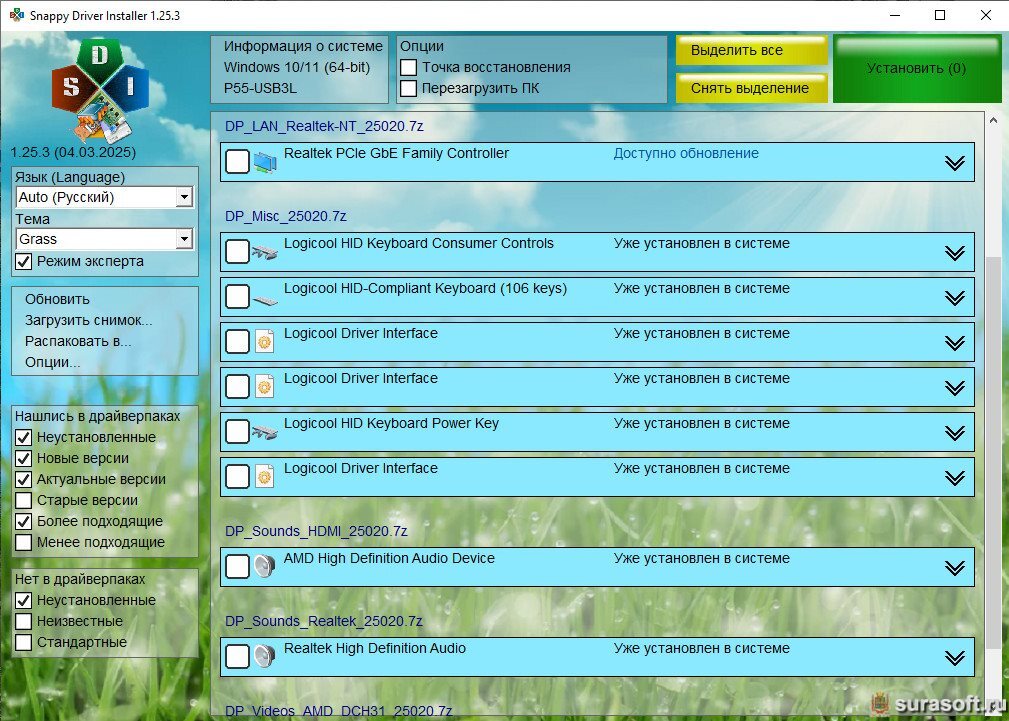Expand Realtek High Definition Audio details

pos(955,658)
